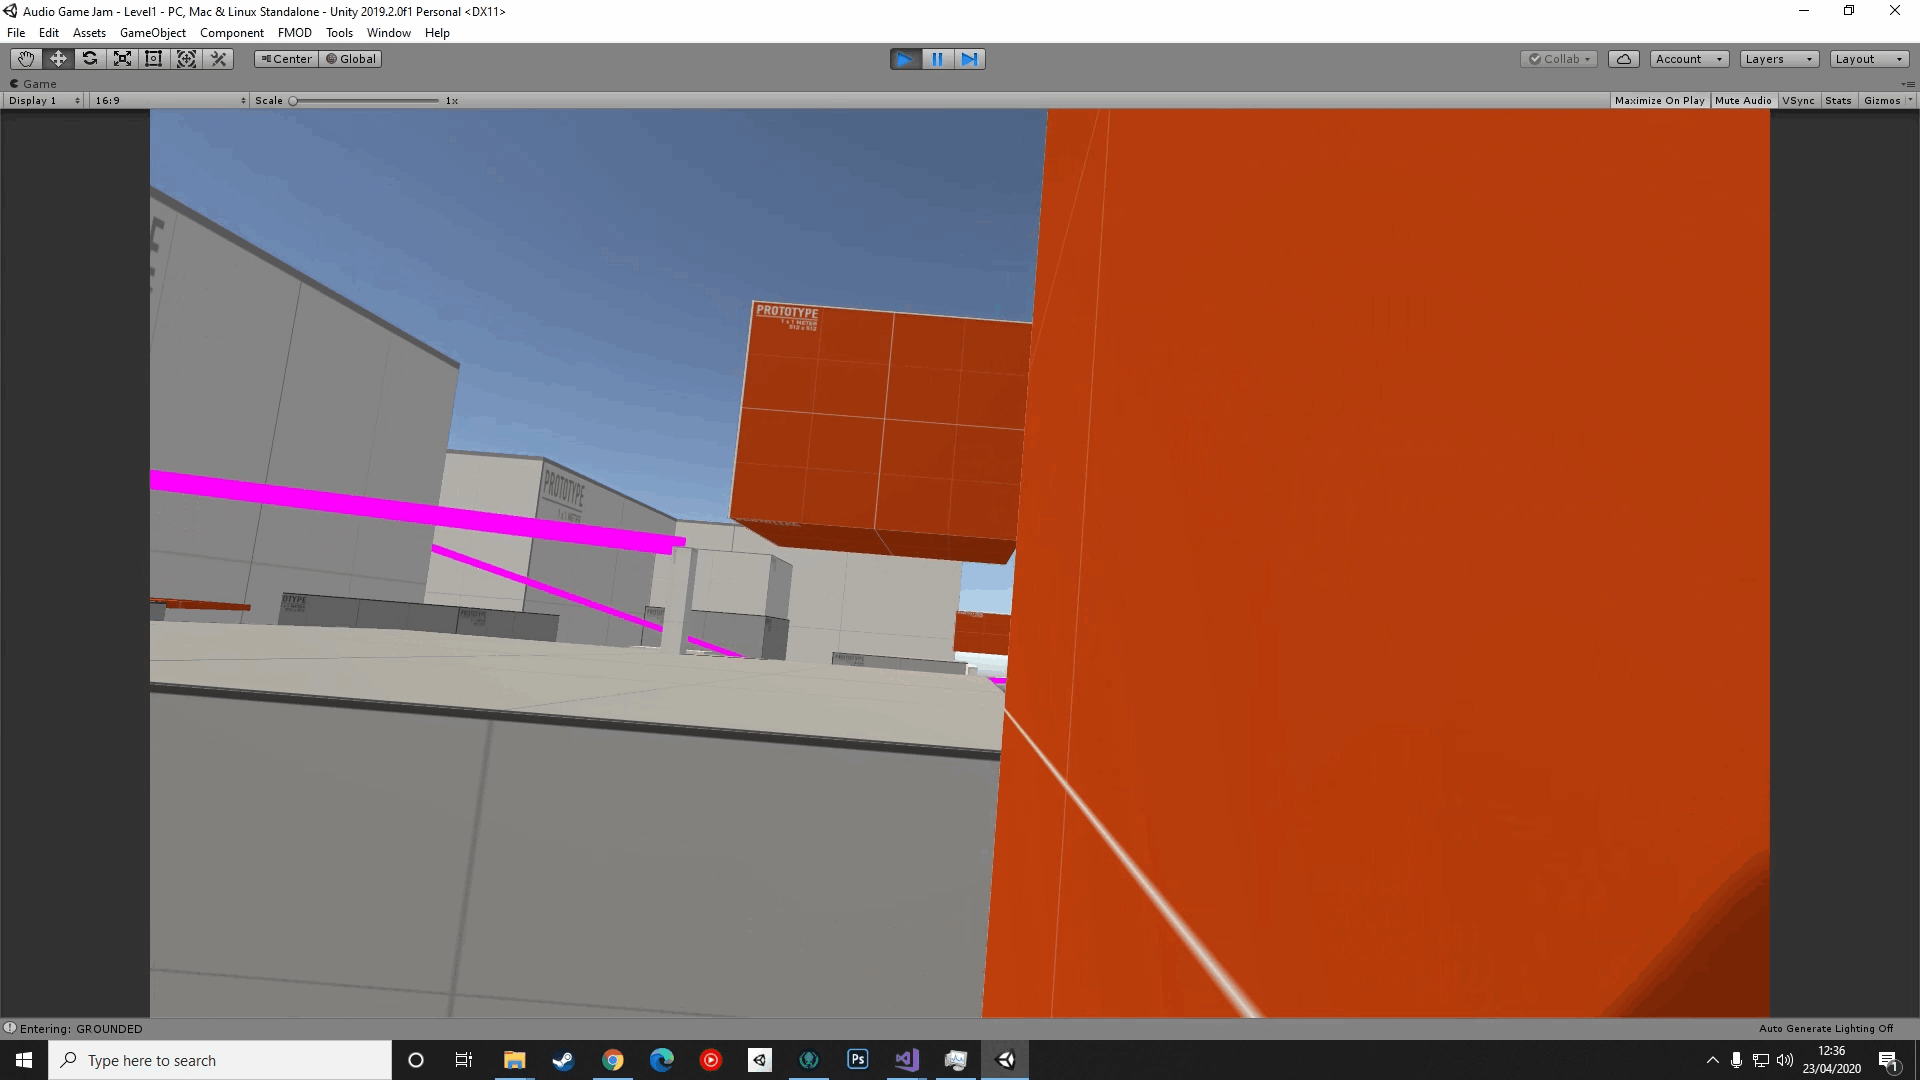Click the Global handle rotation button

(351, 59)
